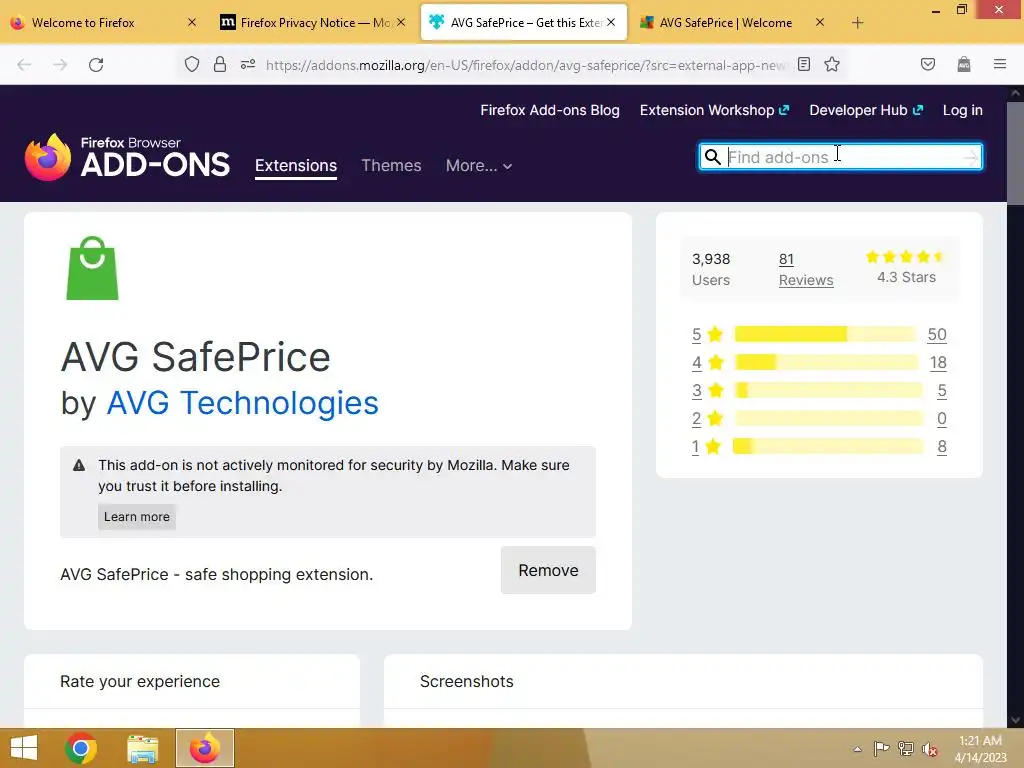
Task: Submit search with arrow in search box
Action: 970,157
